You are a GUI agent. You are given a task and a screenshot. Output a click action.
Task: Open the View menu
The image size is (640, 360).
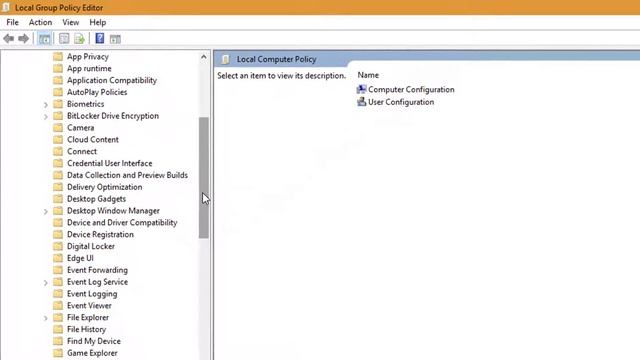click(71, 22)
